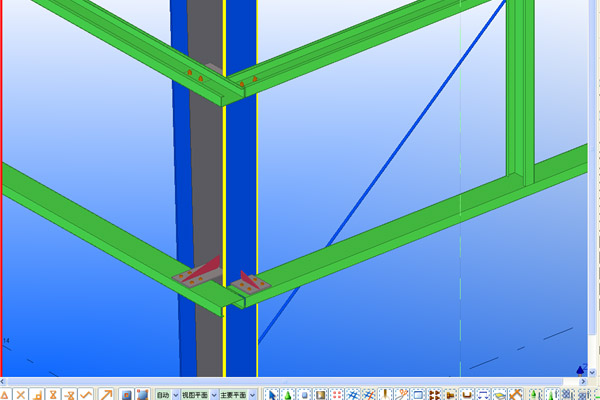Viewport: 600px width, 400px height.
Task: Click the select all arrow cursor icon
Action: (272, 394)
